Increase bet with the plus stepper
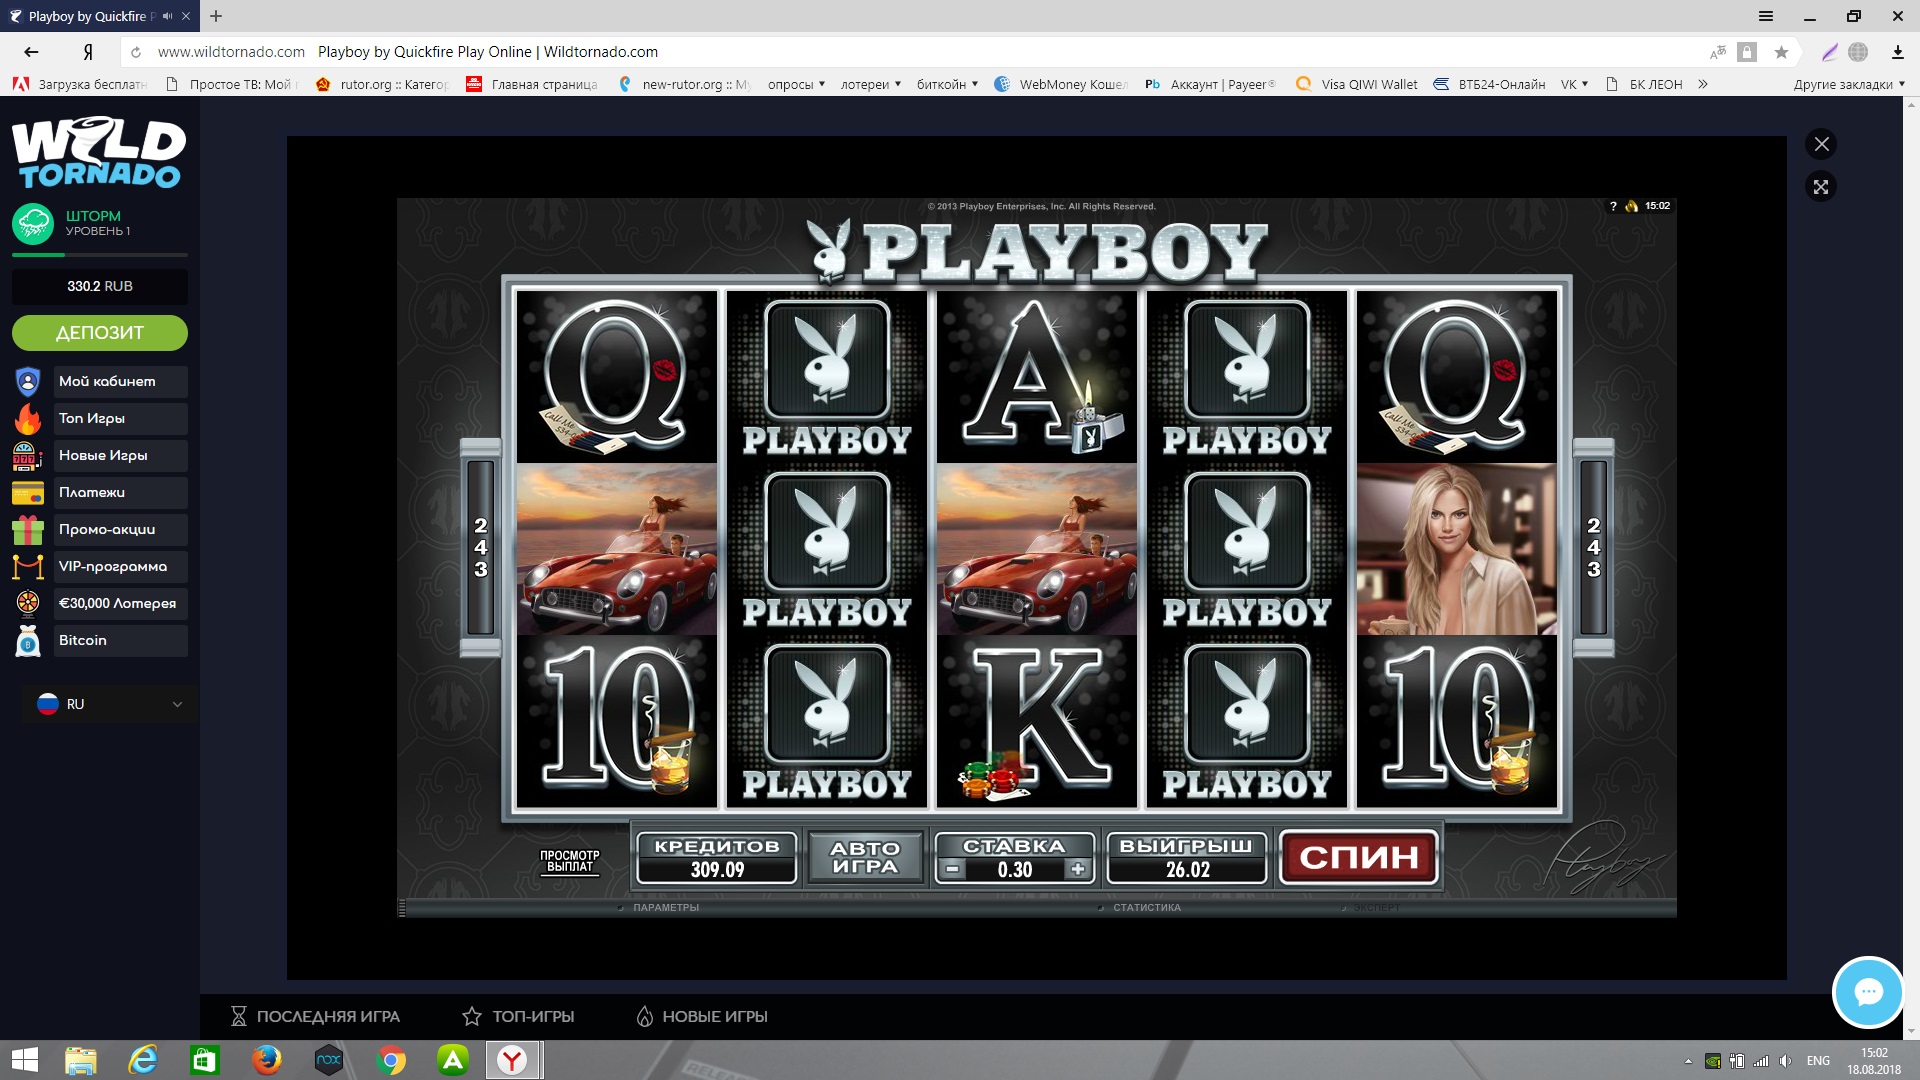Viewport: 1920px width, 1080px height. (1077, 869)
